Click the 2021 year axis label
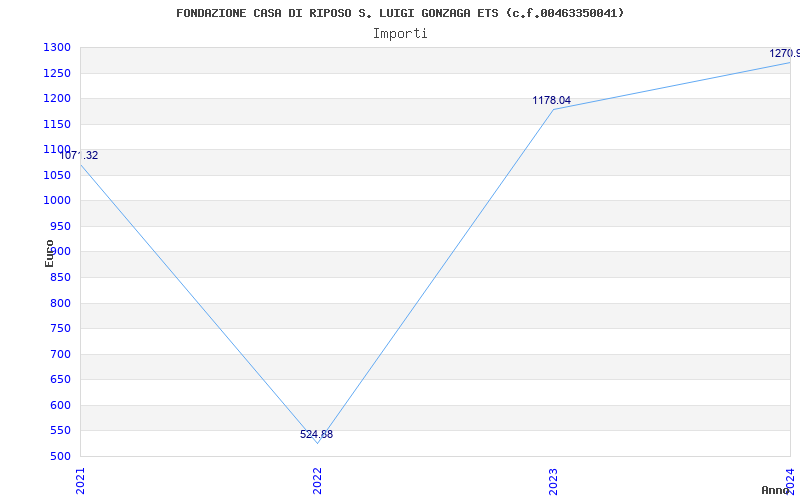Viewport: 800px width, 500px height. click(81, 481)
